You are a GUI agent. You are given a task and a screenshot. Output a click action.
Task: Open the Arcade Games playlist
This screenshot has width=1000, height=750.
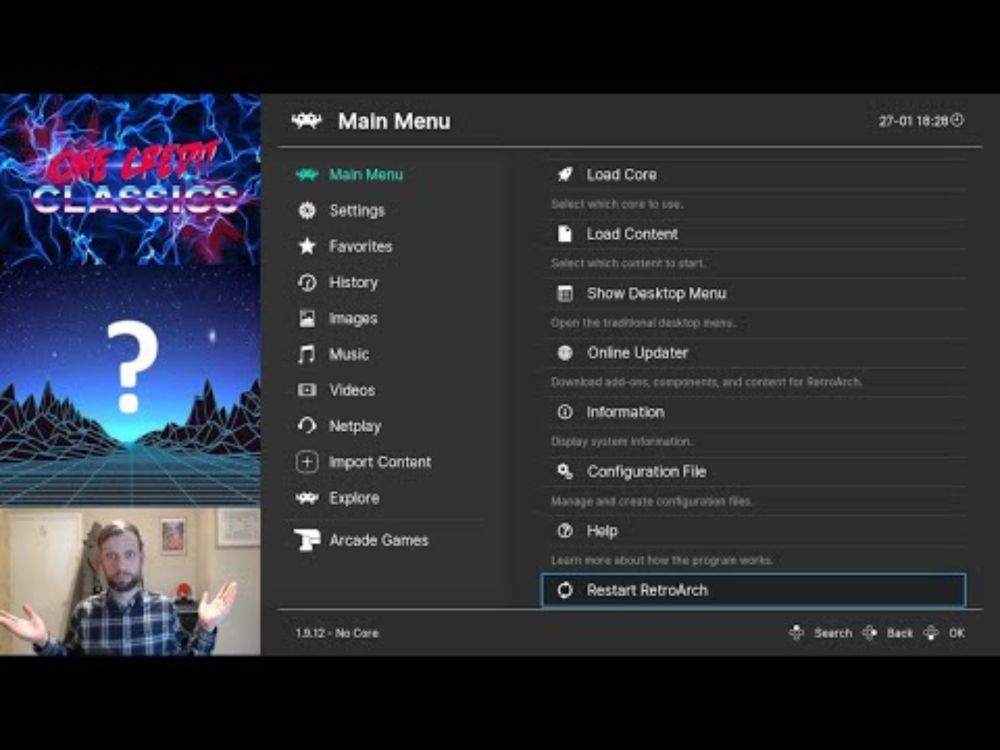point(379,540)
